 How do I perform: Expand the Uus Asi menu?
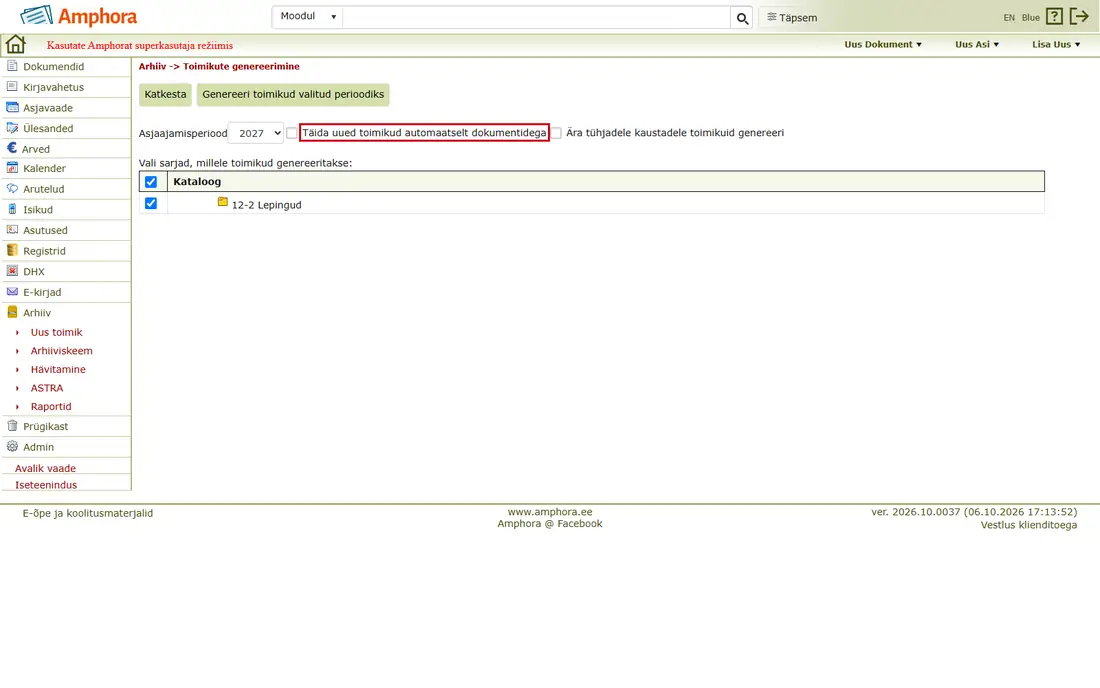point(977,44)
